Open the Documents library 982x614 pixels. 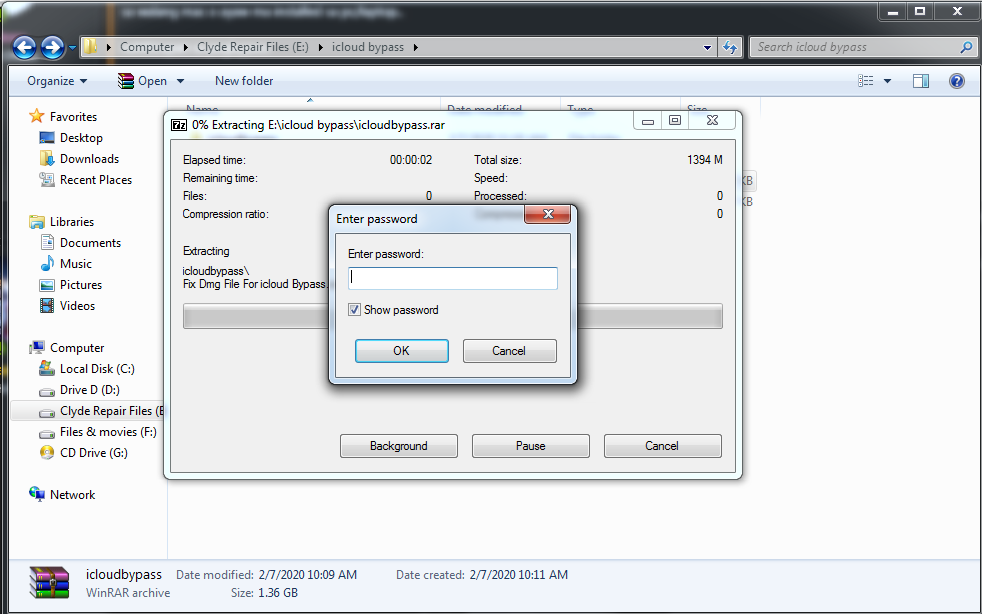tap(90, 242)
